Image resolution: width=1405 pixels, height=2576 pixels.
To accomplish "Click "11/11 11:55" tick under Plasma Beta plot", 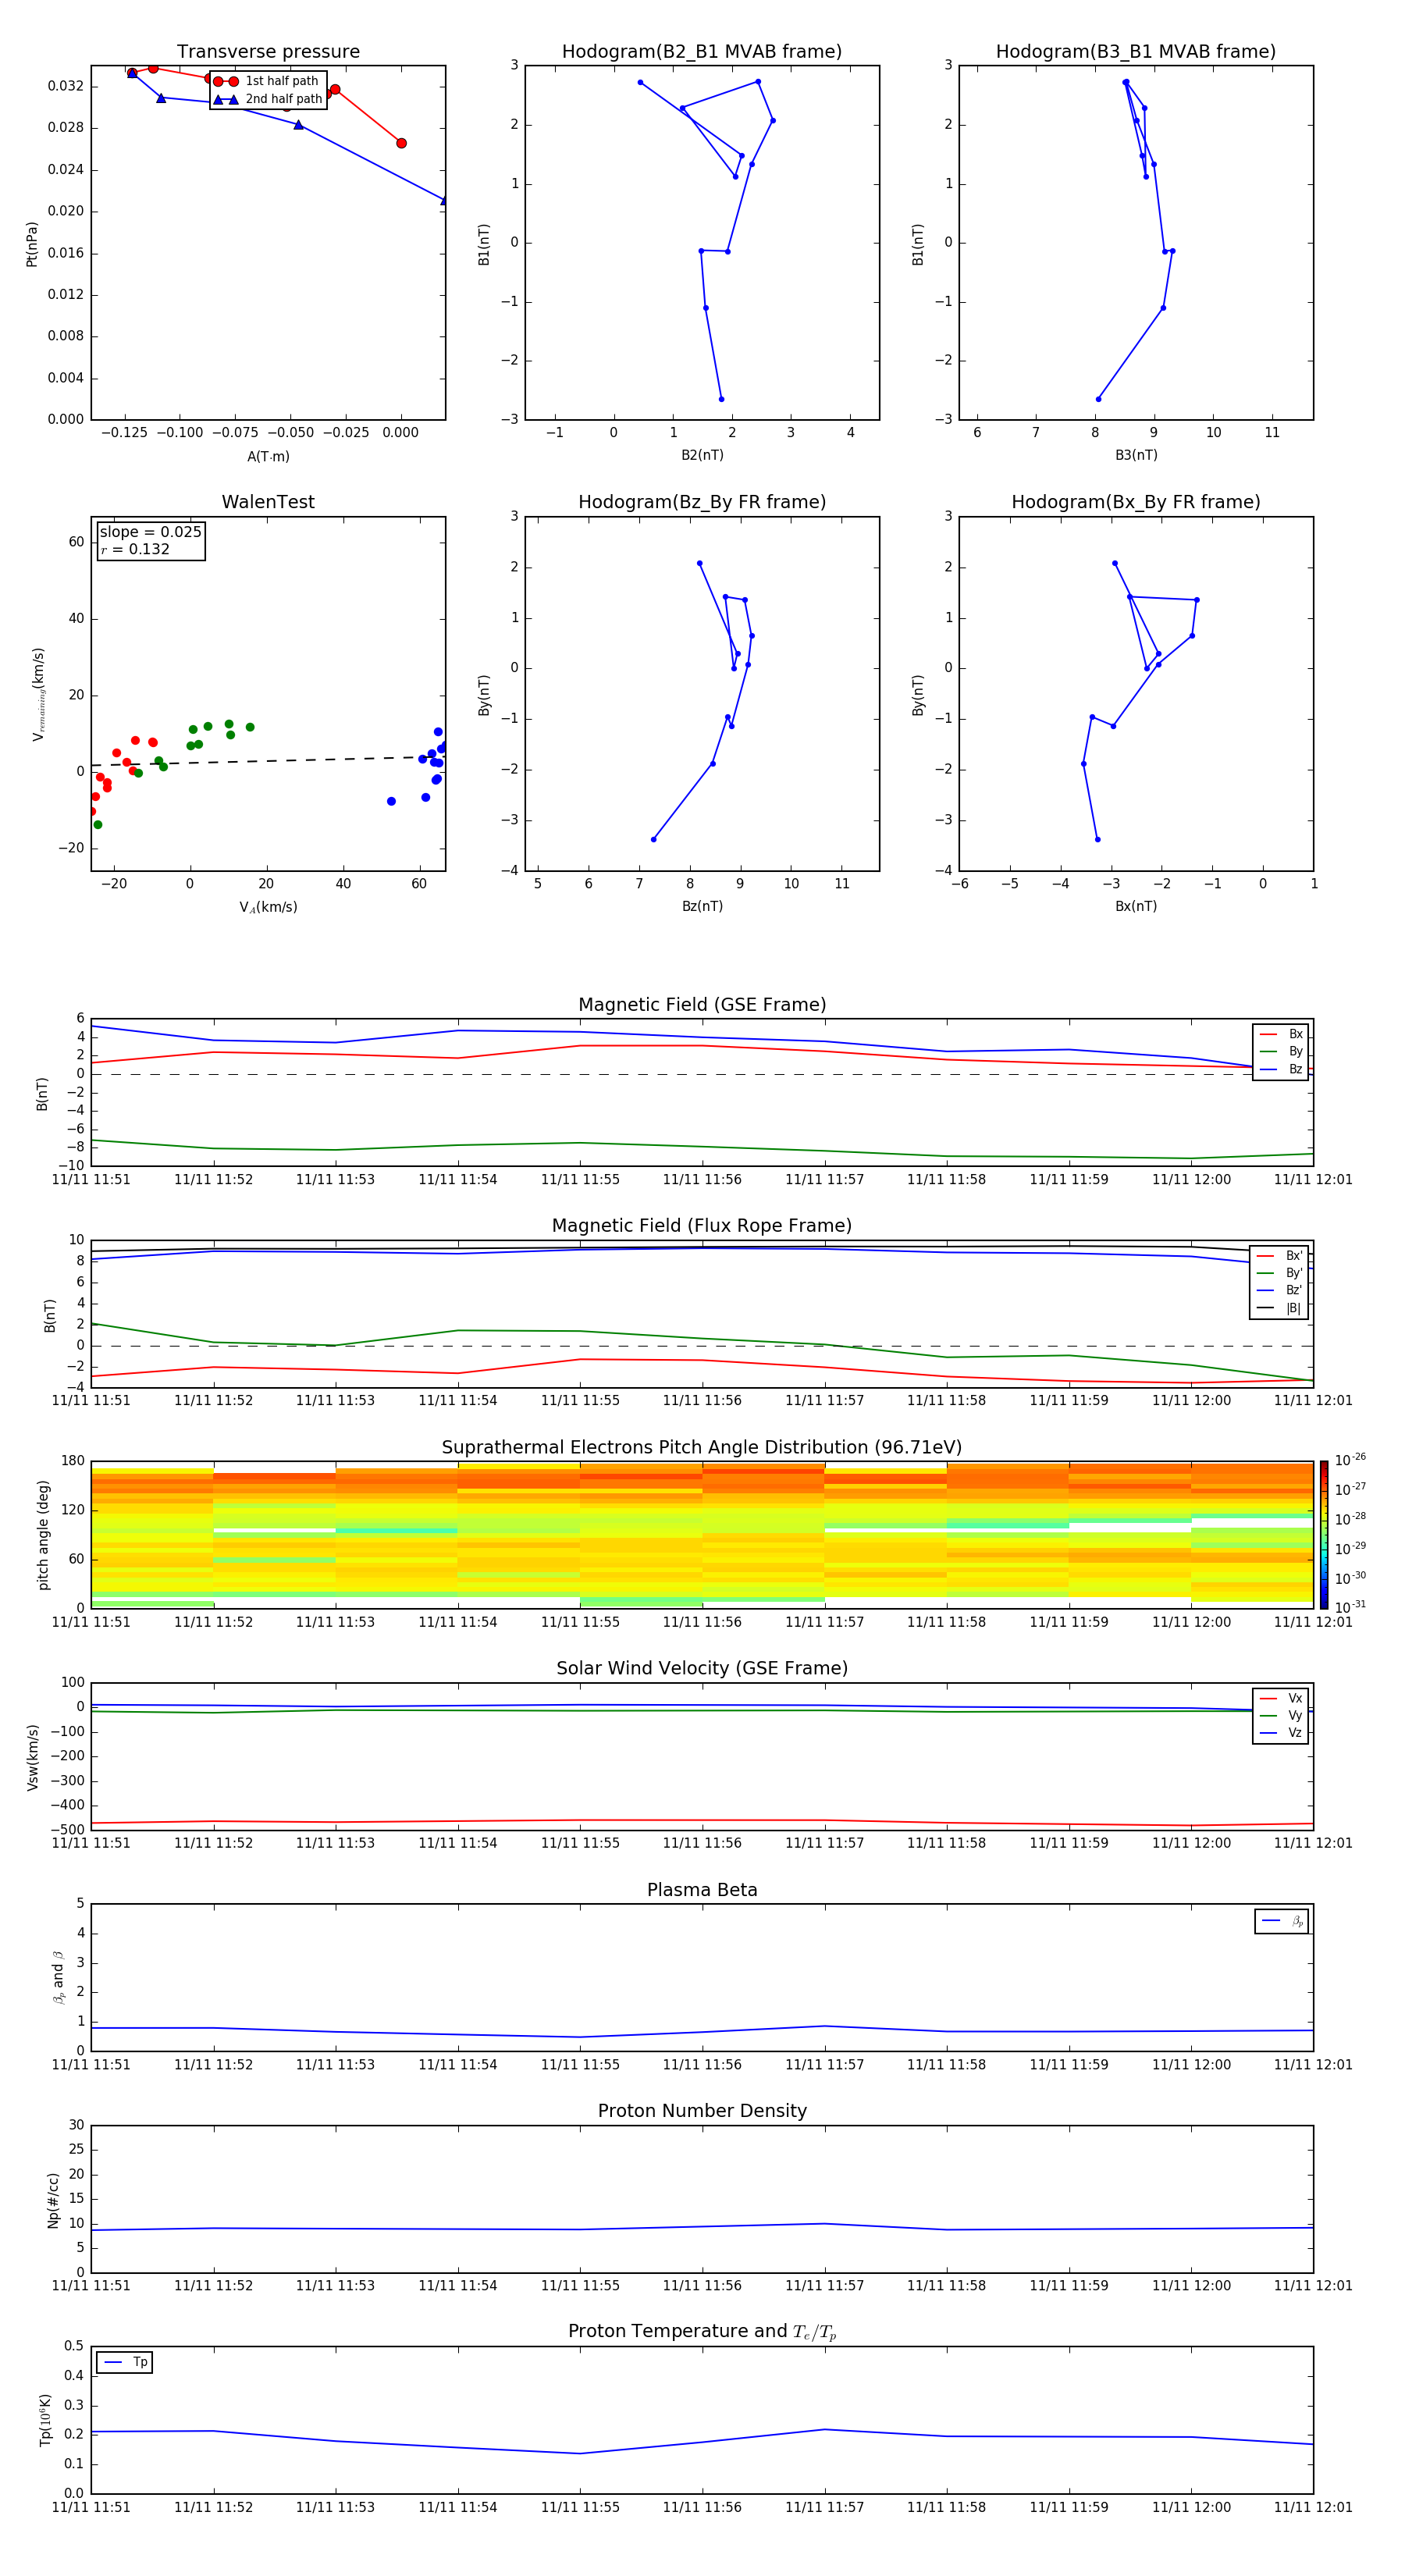I will point(580,2065).
